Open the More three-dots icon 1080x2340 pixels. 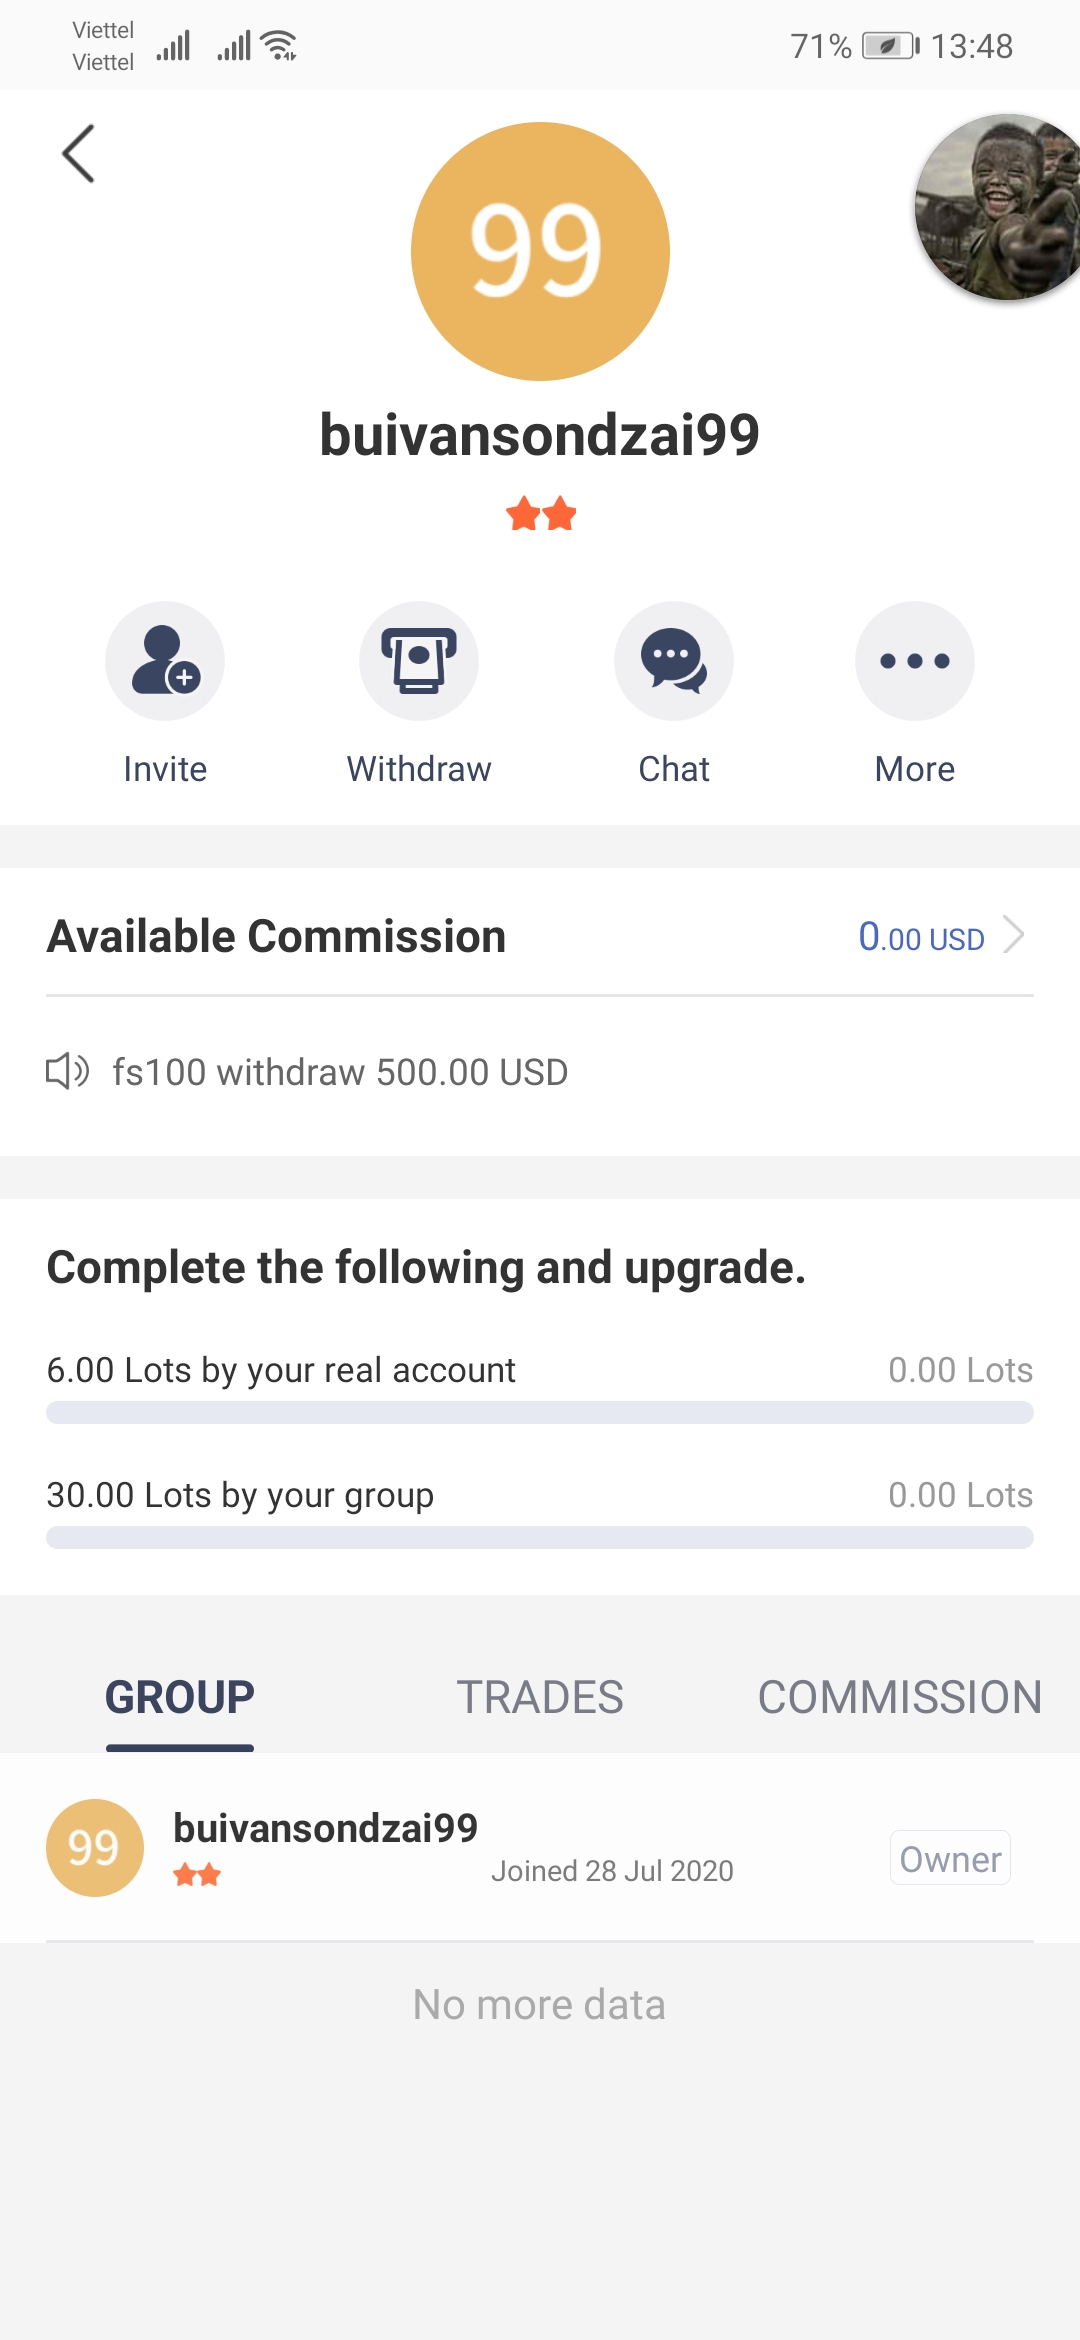[x=915, y=661]
